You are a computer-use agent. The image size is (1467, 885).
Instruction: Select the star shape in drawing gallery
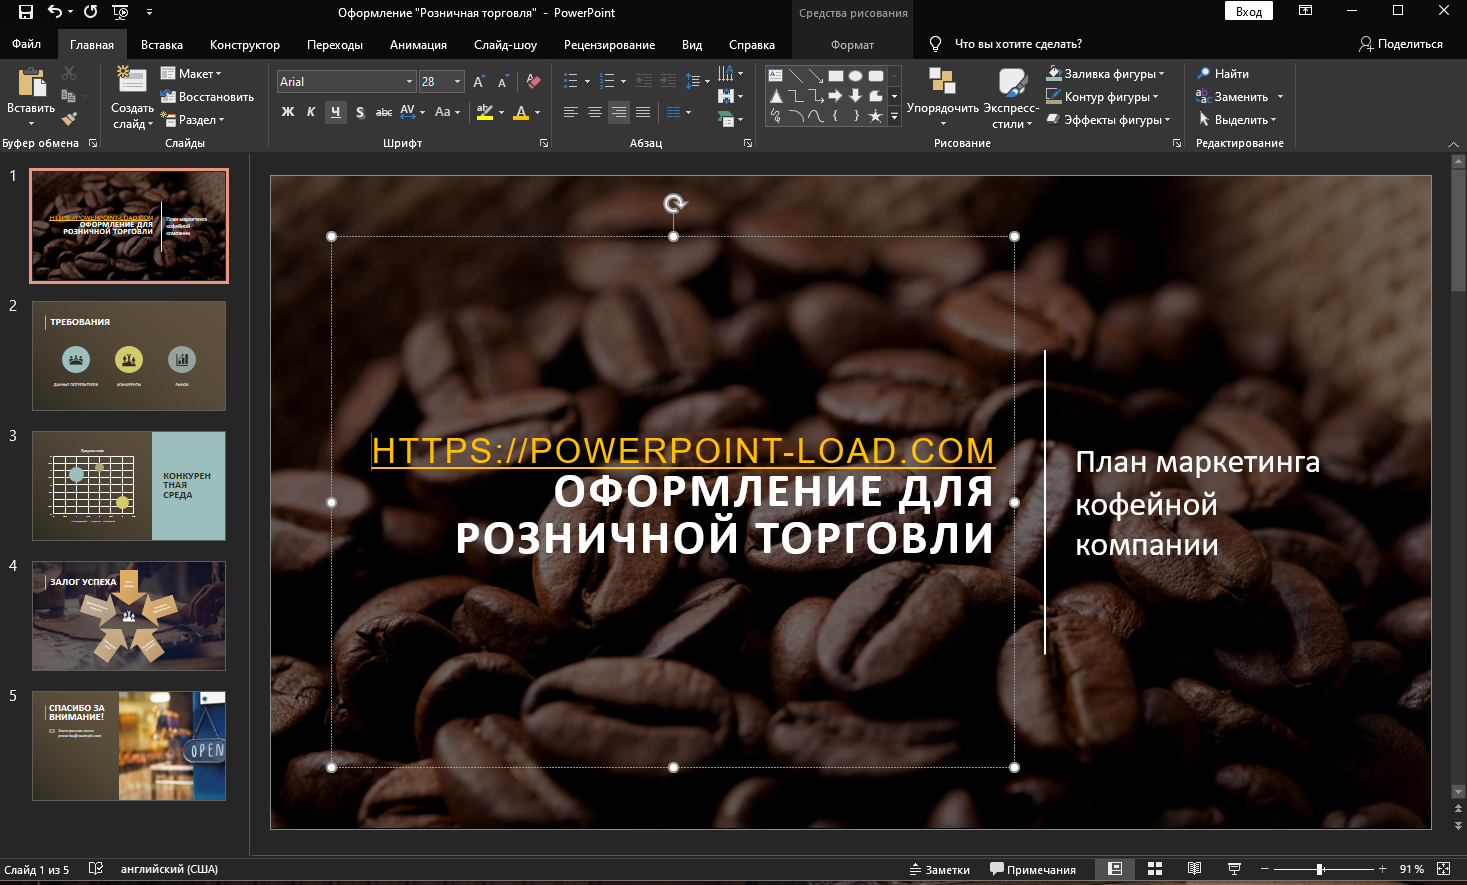point(876,116)
